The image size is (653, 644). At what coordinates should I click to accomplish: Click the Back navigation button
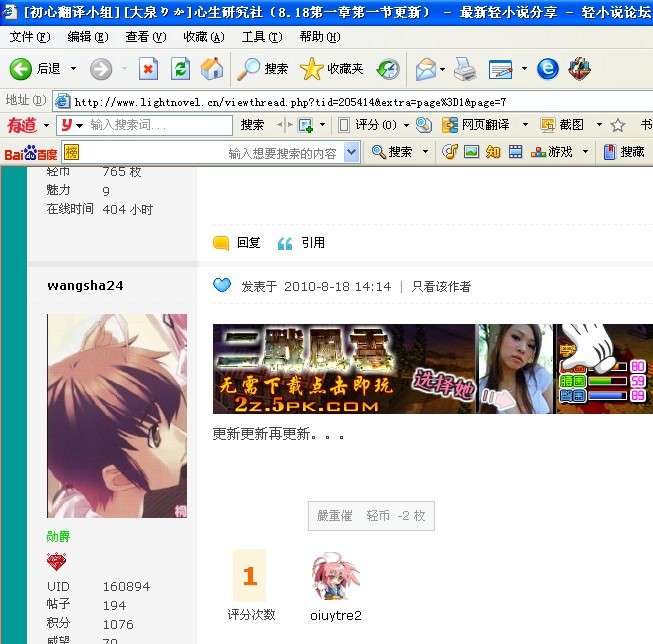coord(35,69)
